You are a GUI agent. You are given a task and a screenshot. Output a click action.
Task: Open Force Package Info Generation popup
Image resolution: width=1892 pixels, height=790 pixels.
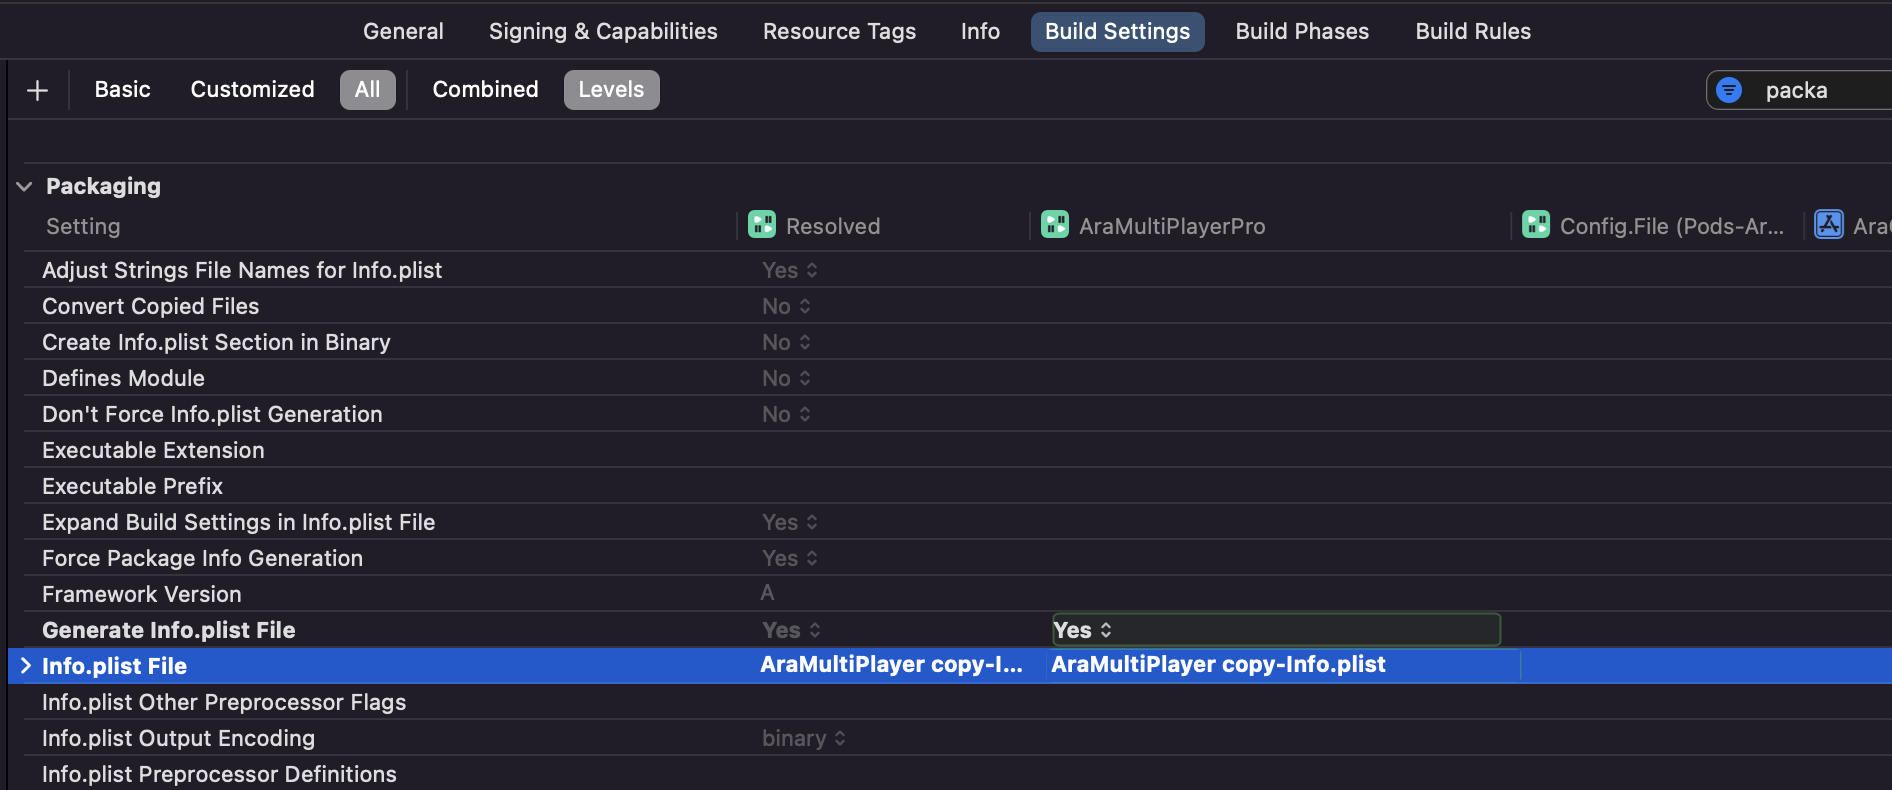pos(790,558)
